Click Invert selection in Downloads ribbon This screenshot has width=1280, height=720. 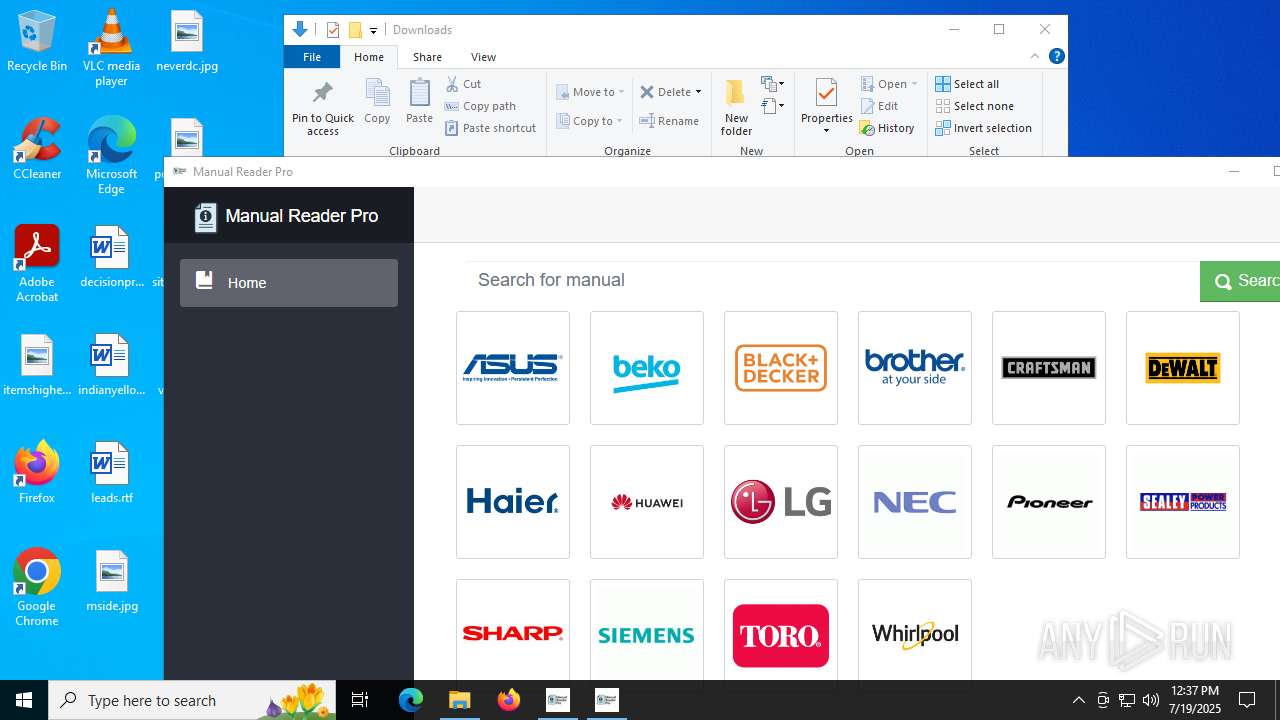tap(983, 128)
